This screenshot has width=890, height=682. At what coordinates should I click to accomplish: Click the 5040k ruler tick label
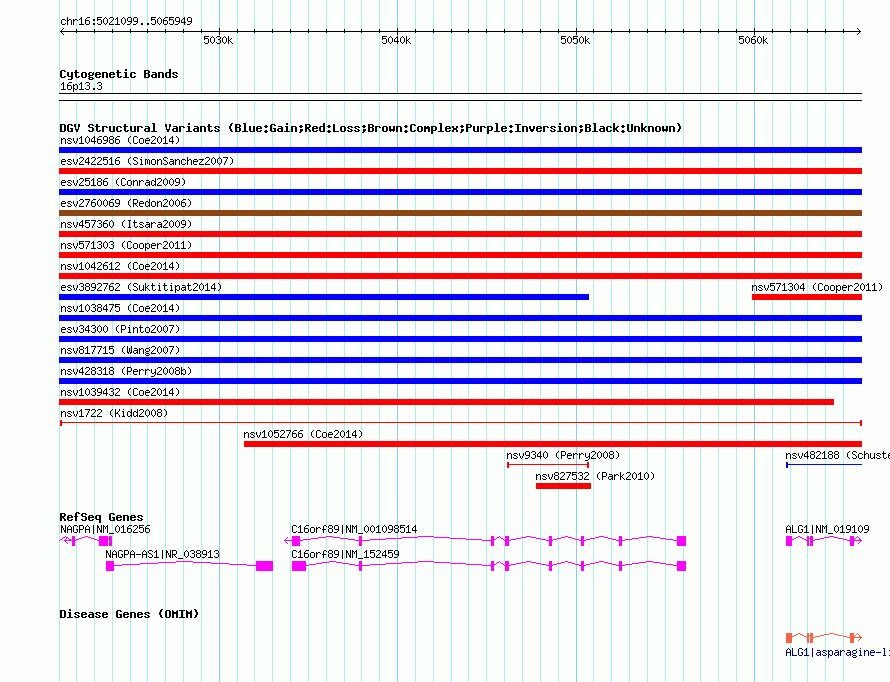point(396,40)
